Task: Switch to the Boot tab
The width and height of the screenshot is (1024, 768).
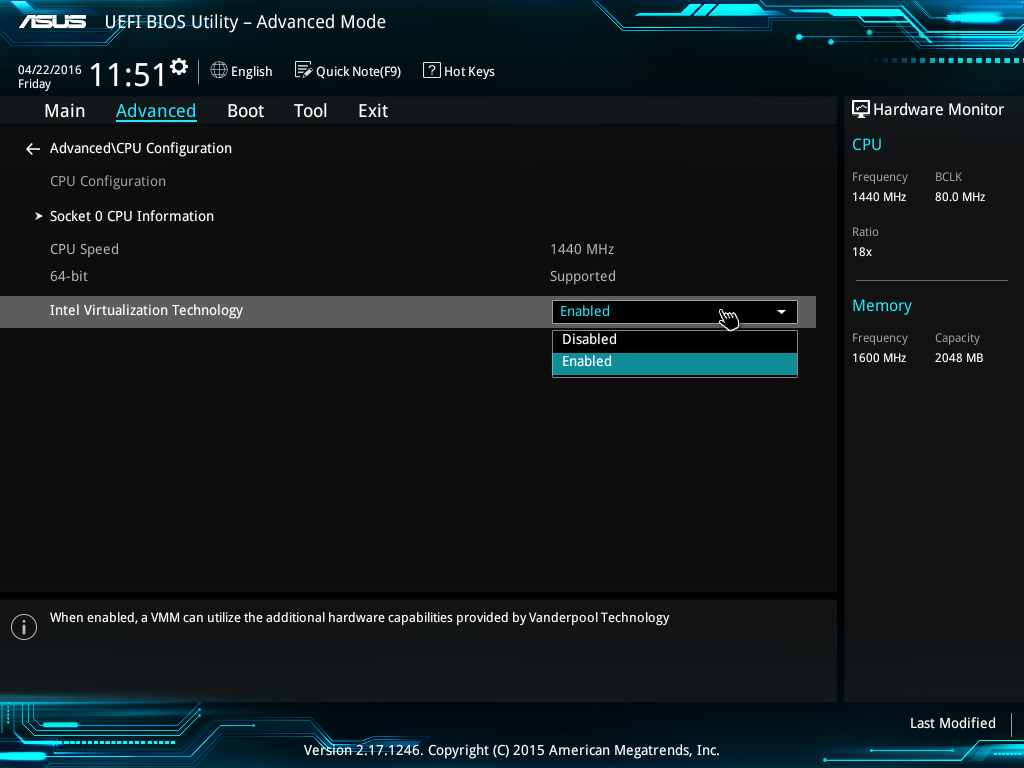Action: point(246,111)
